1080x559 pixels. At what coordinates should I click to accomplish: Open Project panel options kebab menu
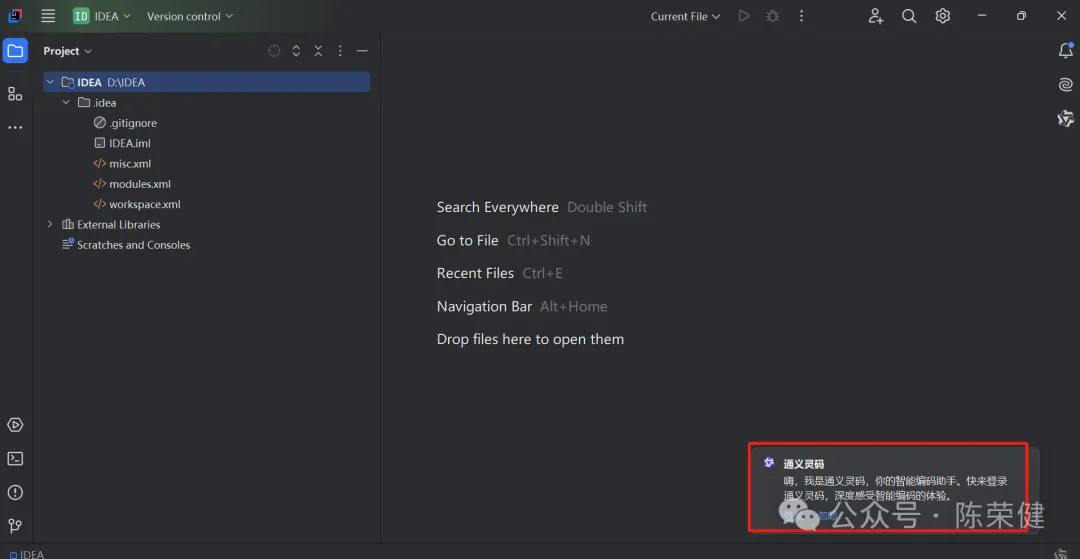(x=340, y=51)
